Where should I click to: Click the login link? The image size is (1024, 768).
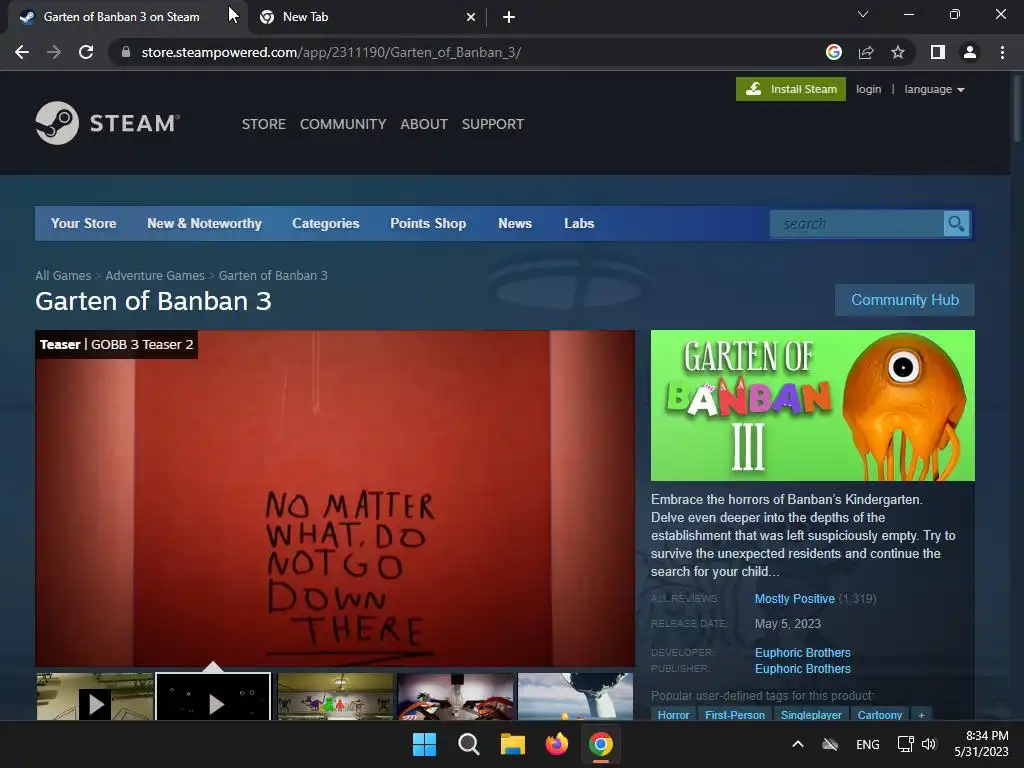(x=868, y=89)
